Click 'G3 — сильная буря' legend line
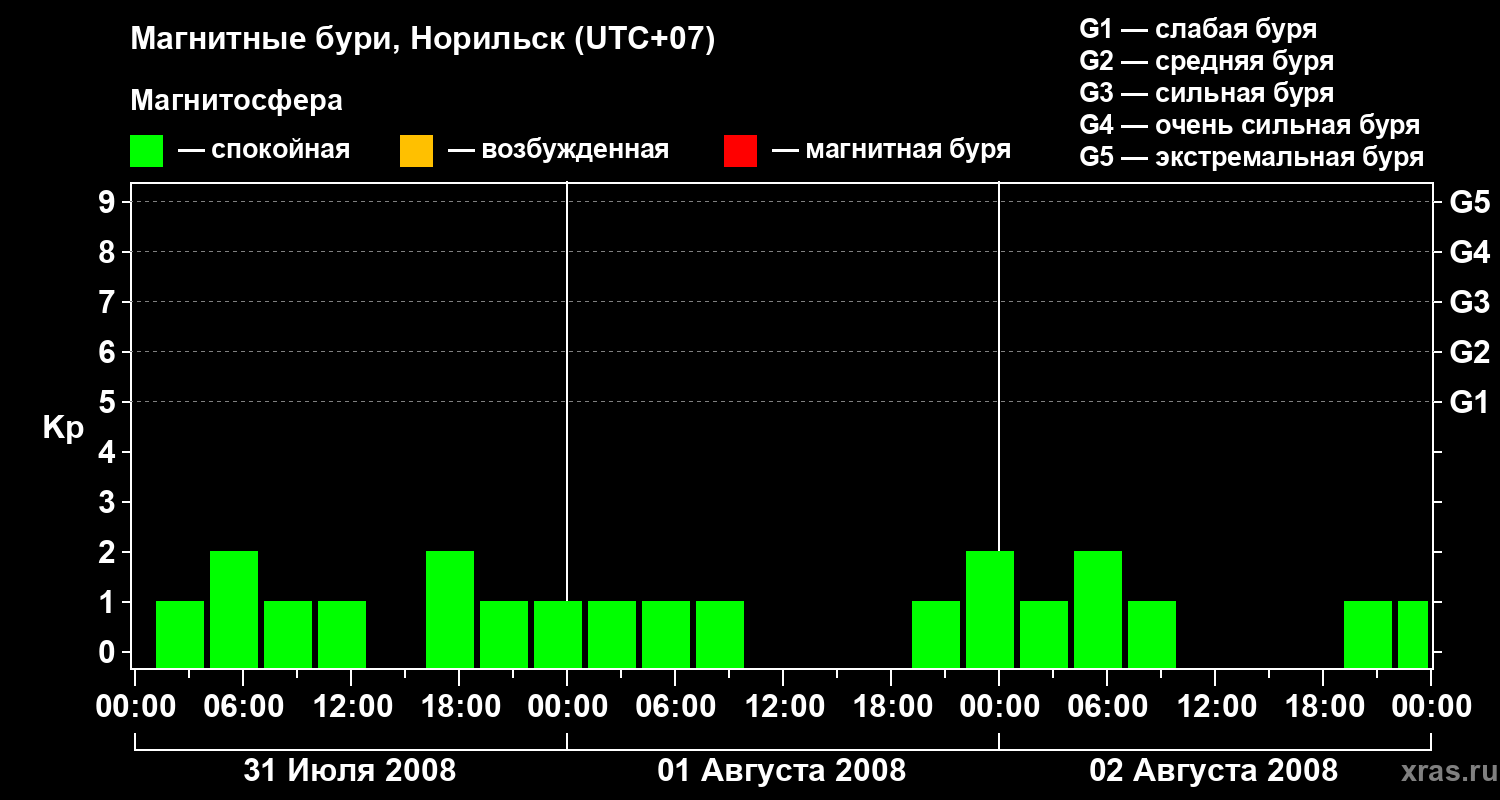The image size is (1500, 800). click(1206, 93)
